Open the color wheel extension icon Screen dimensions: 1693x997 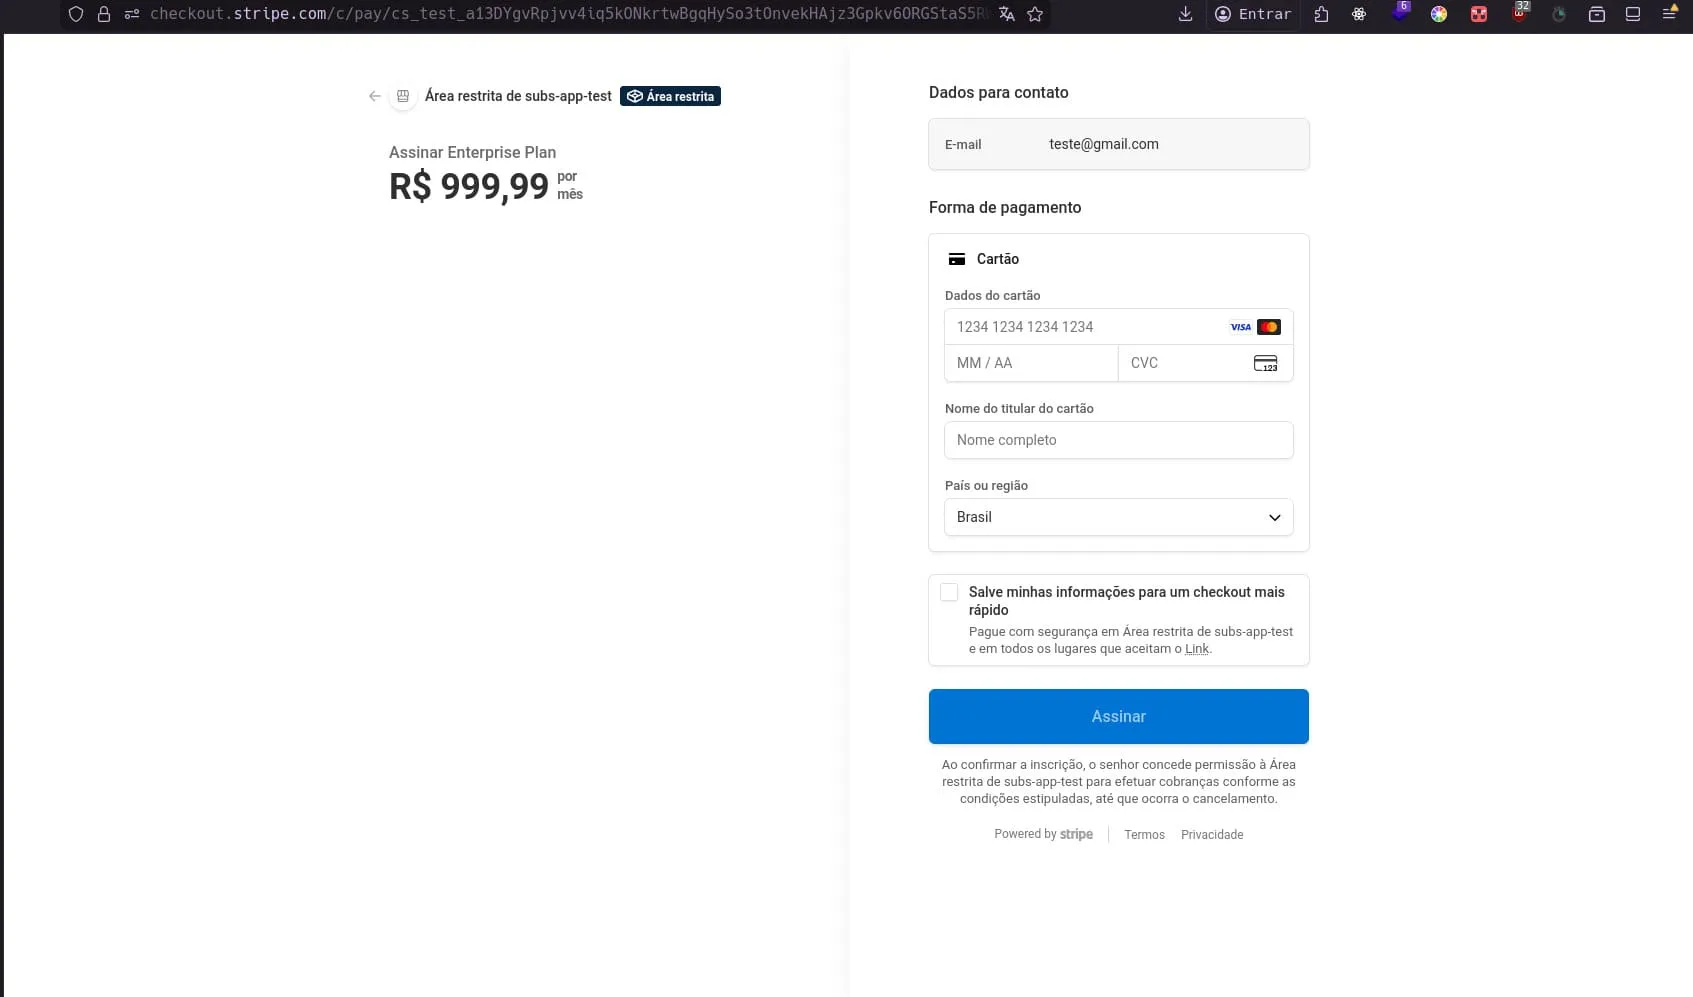1439,14
